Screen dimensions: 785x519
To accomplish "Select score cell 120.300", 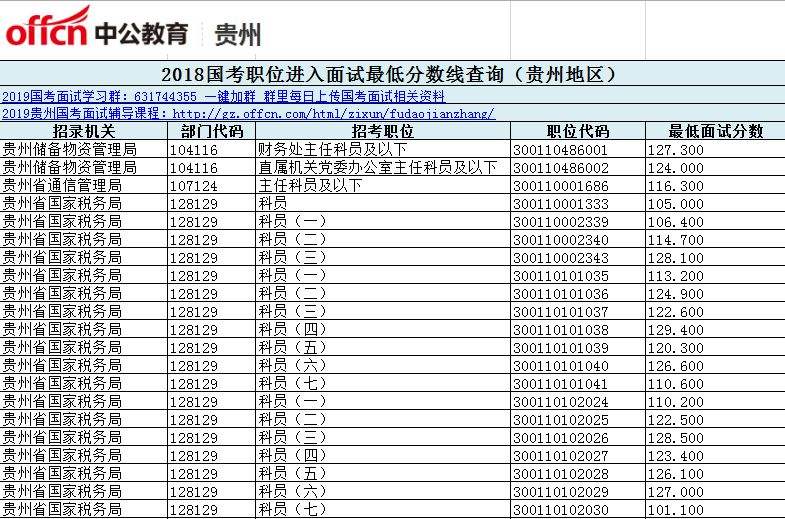I will click(715, 347).
